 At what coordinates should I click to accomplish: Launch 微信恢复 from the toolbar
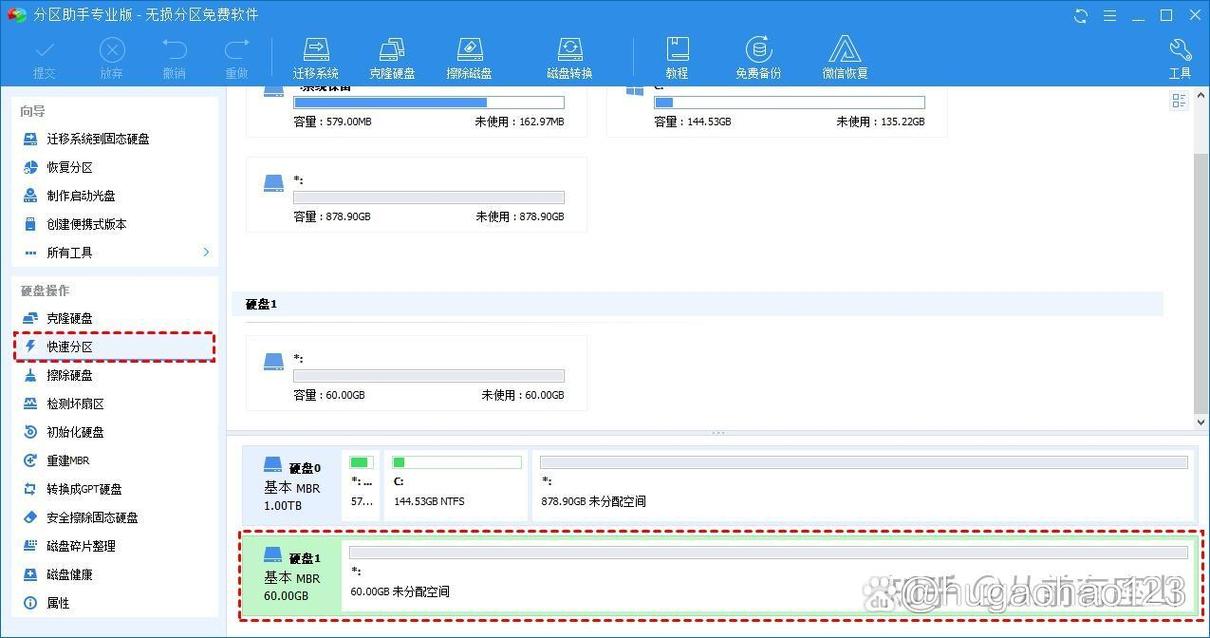(845, 57)
